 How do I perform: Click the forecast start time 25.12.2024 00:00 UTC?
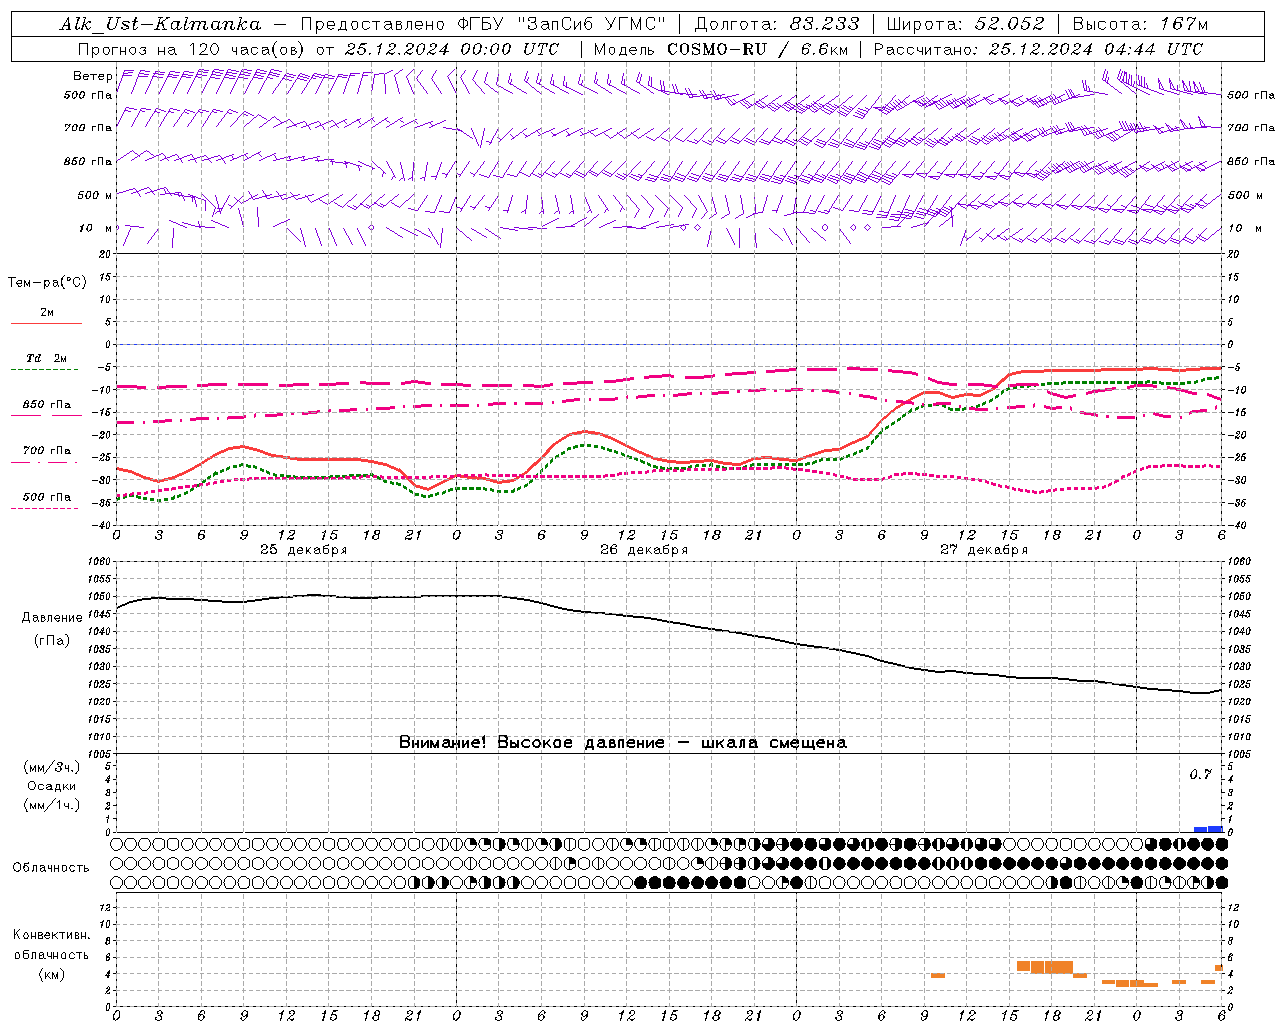(451, 49)
